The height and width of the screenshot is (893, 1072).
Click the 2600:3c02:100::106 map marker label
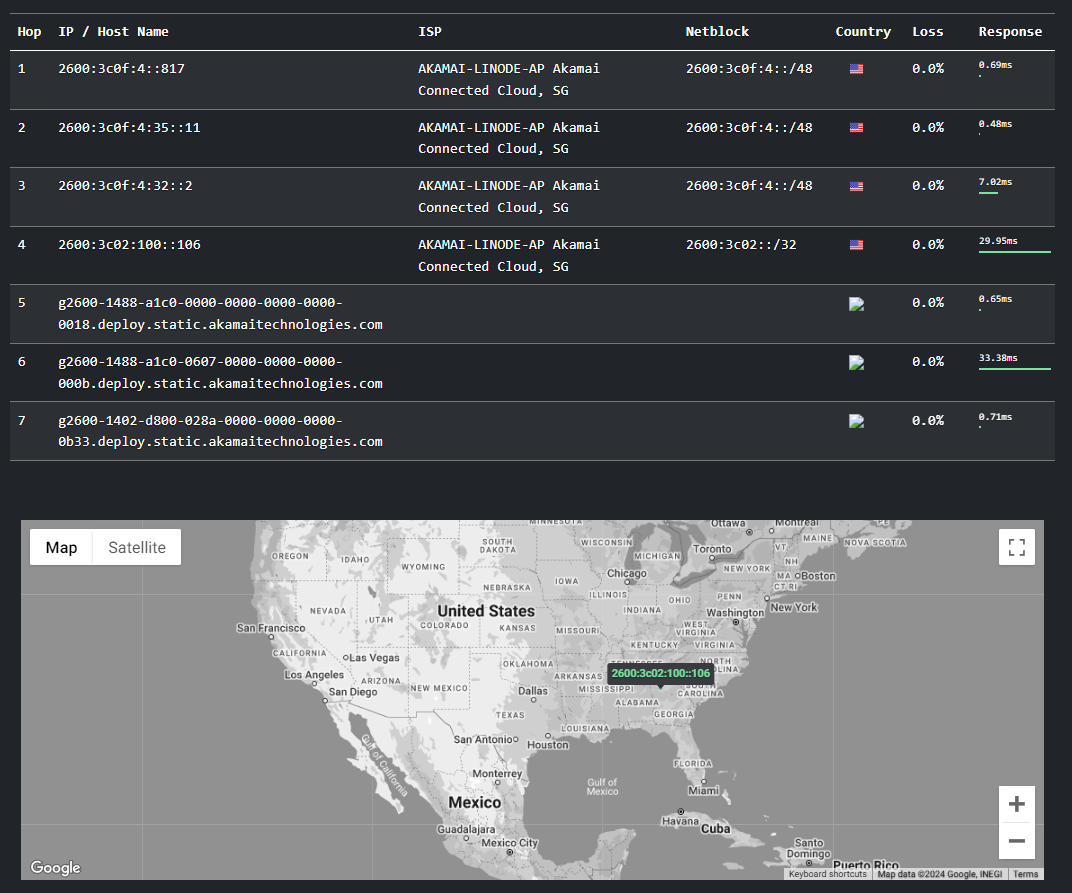click(660, 674)
